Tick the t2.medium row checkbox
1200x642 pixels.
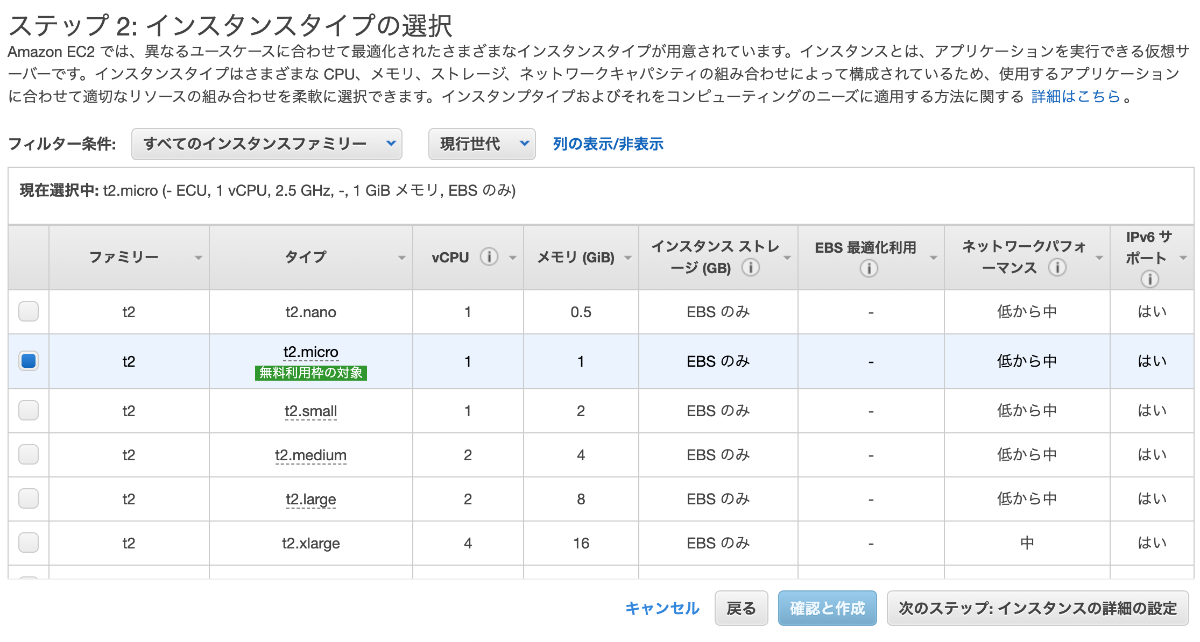[x=29, y=455]
